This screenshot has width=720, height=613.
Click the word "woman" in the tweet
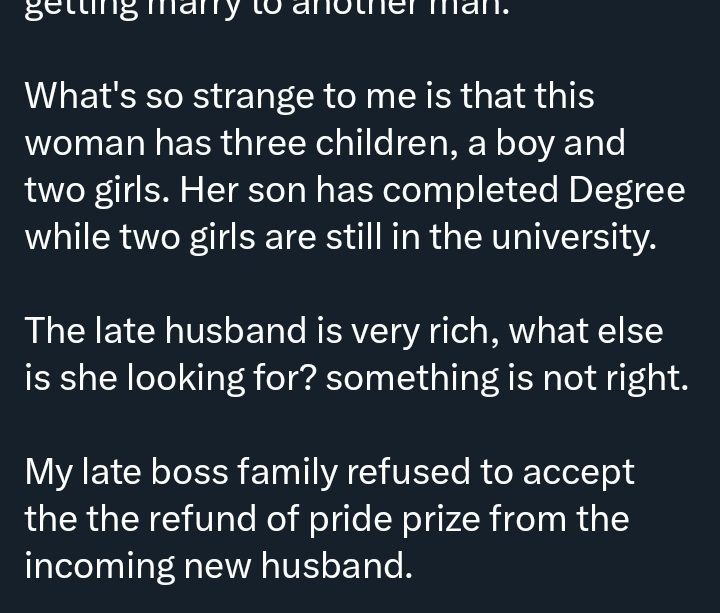click(84, 143)
